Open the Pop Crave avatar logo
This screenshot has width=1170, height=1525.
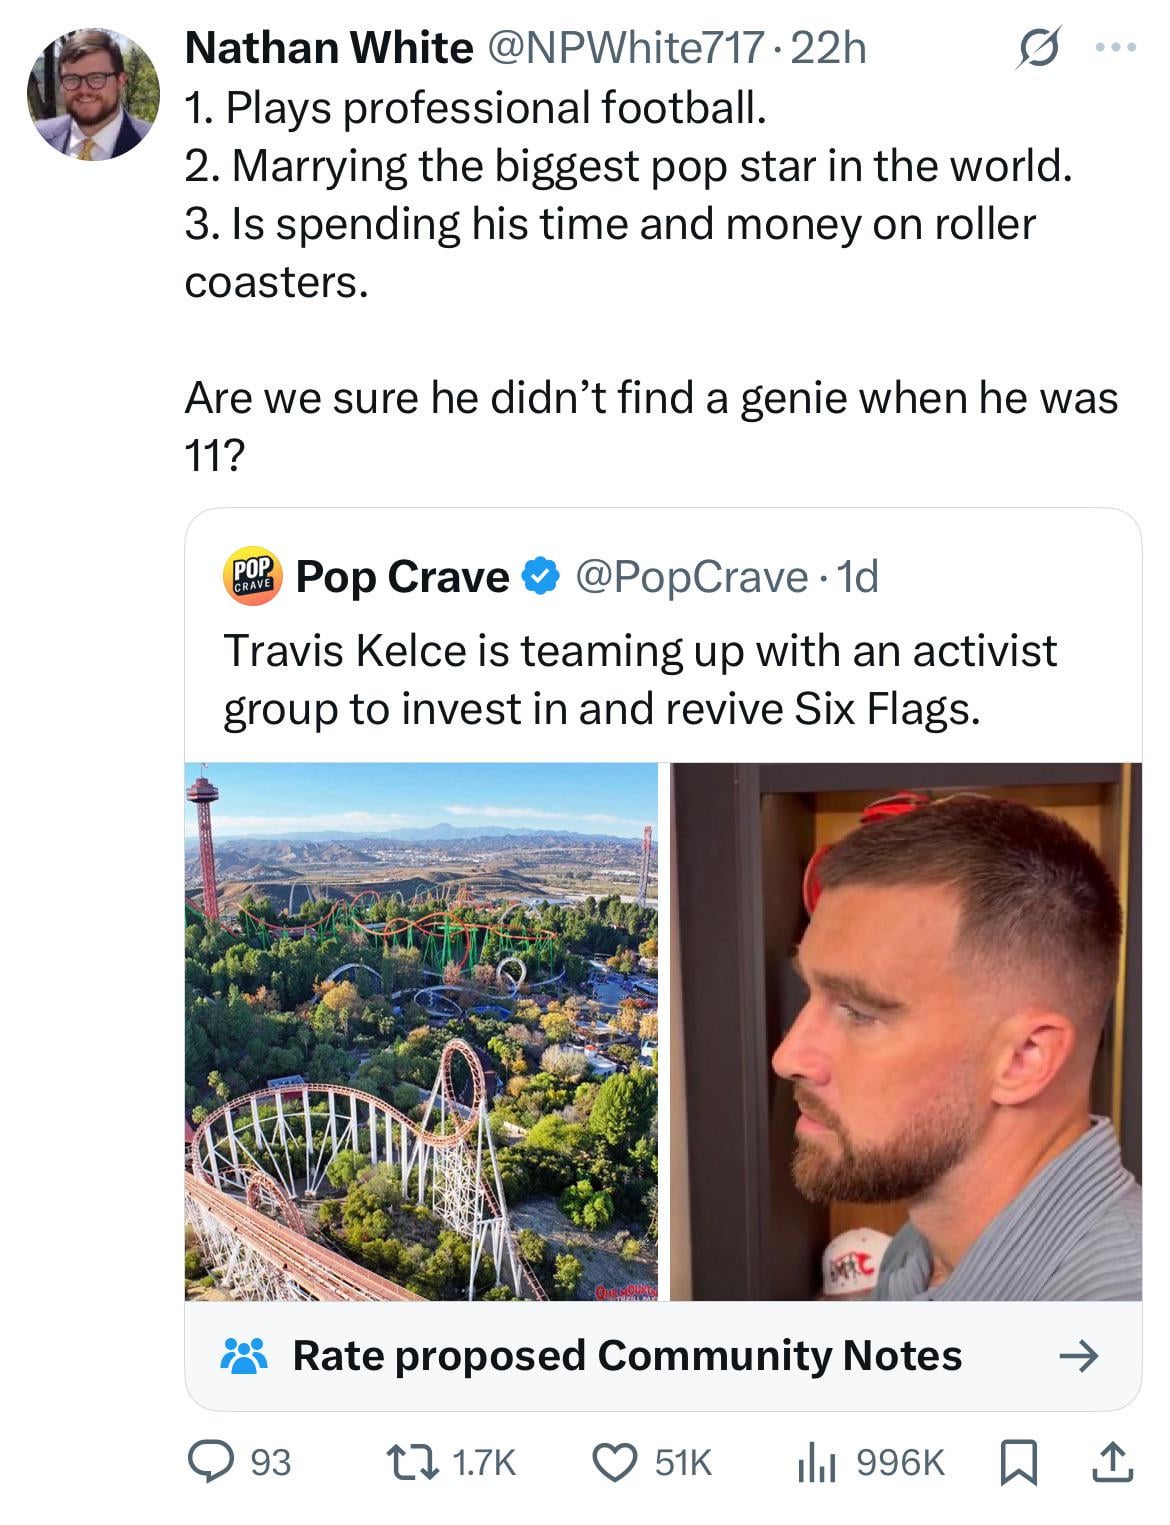pos(252,576)
